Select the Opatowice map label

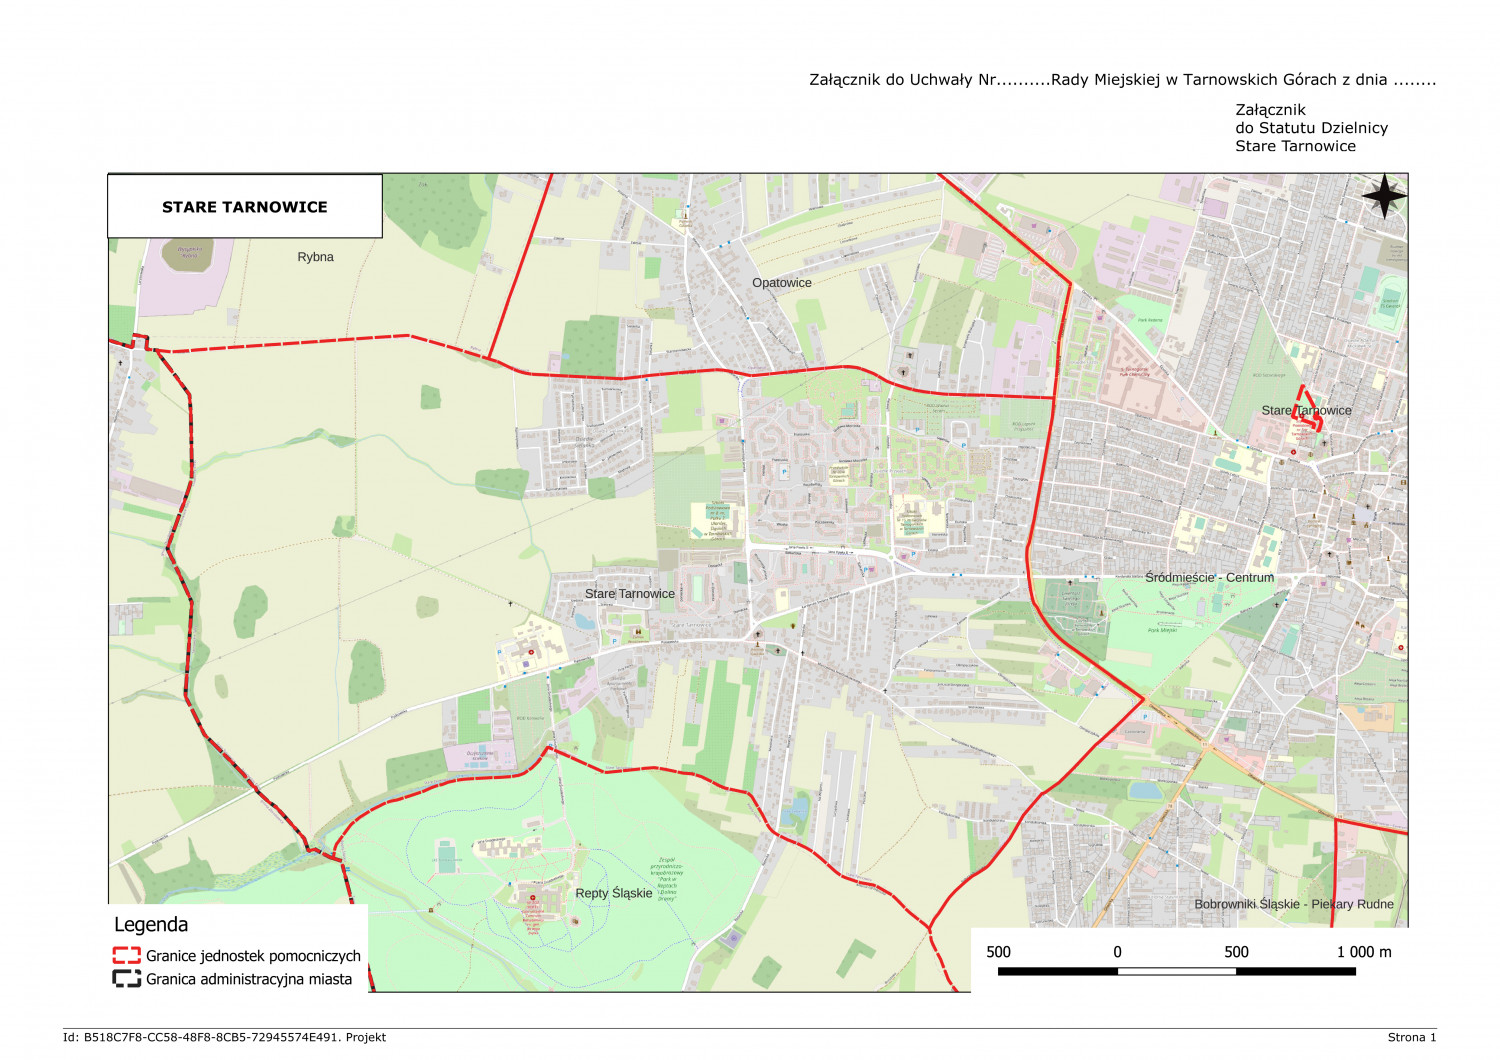coord(781,283)
